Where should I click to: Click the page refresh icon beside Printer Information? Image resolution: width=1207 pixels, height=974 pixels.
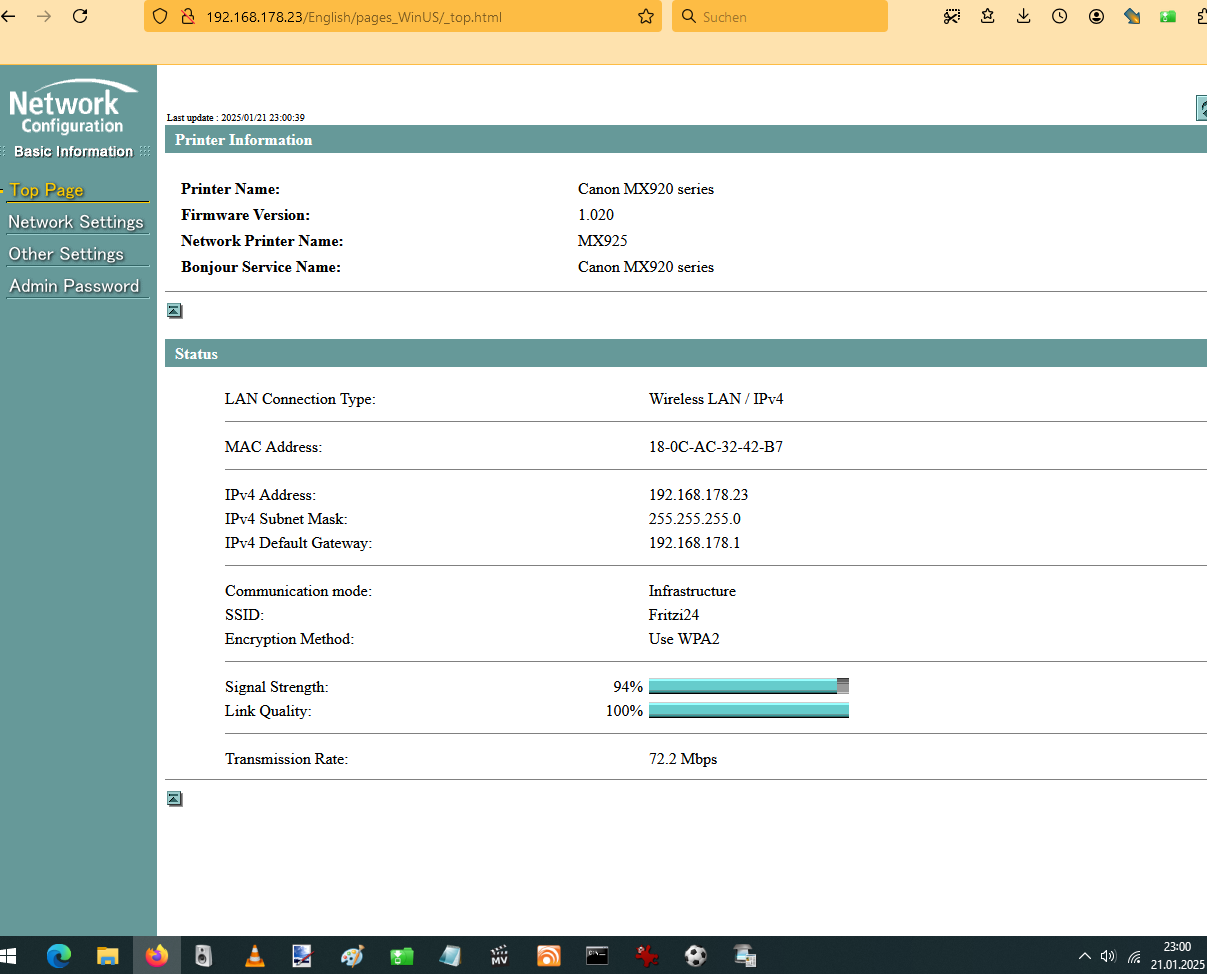(x=1201, y=108)
